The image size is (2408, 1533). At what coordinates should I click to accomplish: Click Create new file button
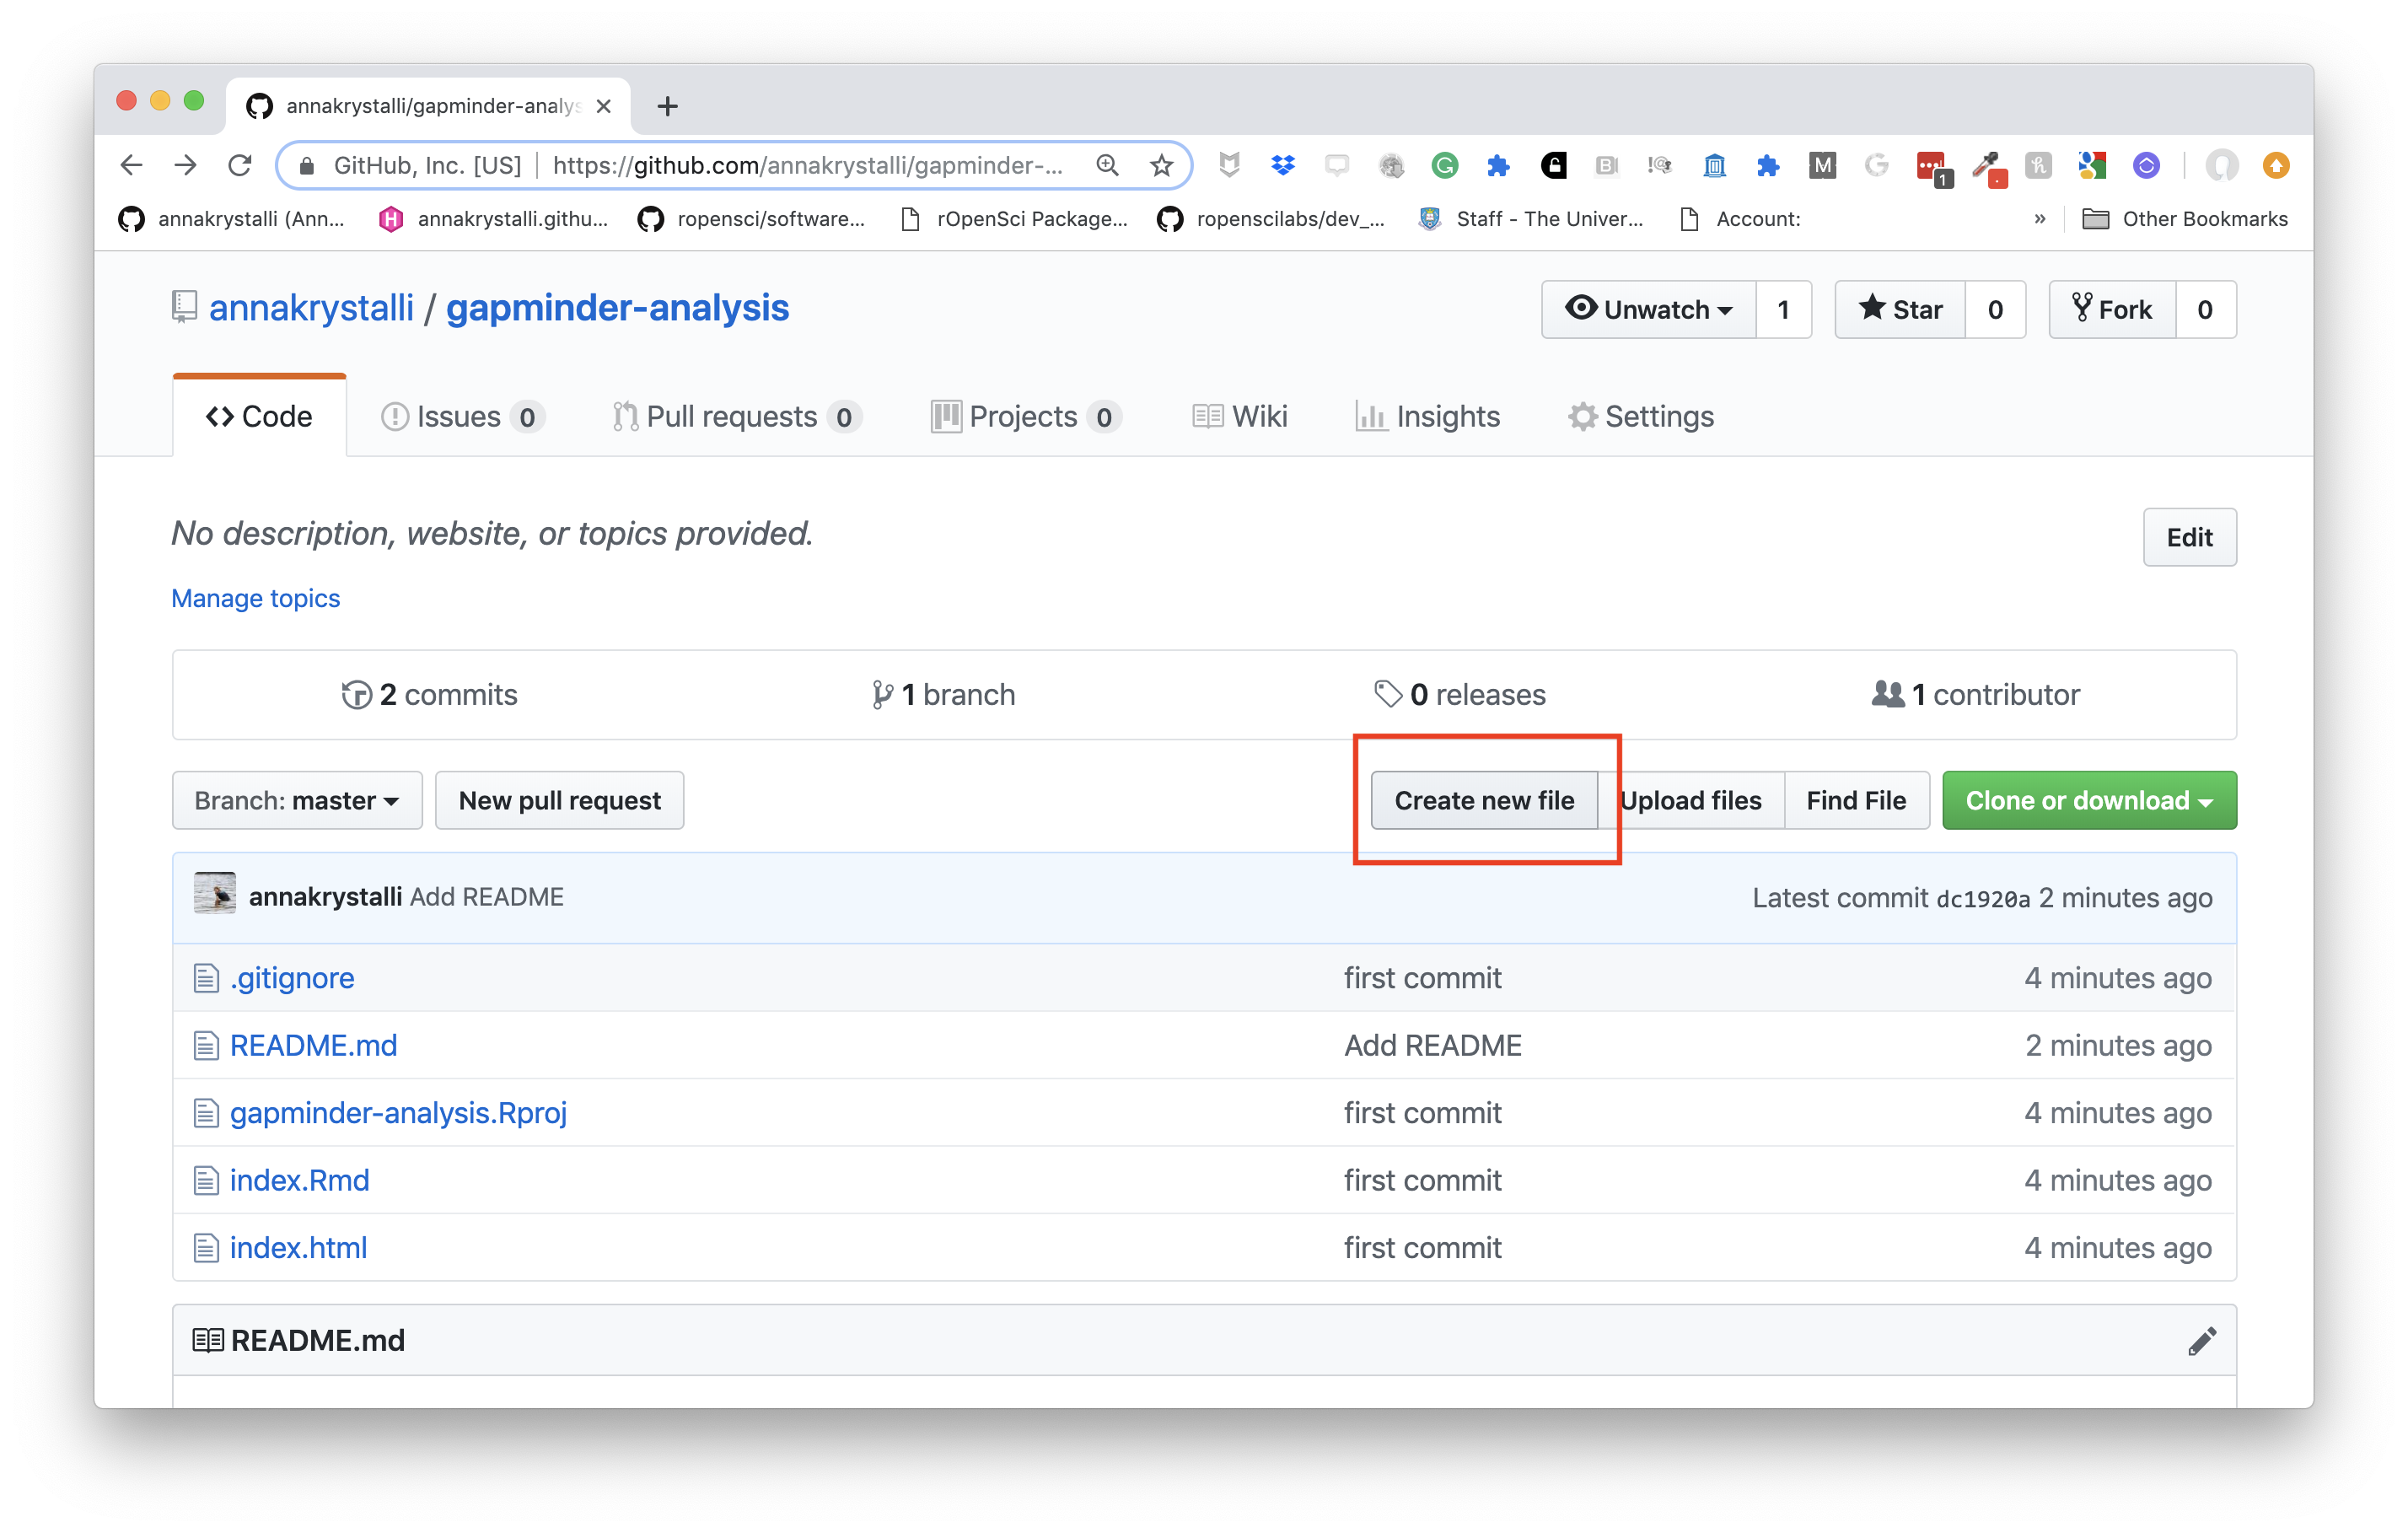click(1484, 800)
